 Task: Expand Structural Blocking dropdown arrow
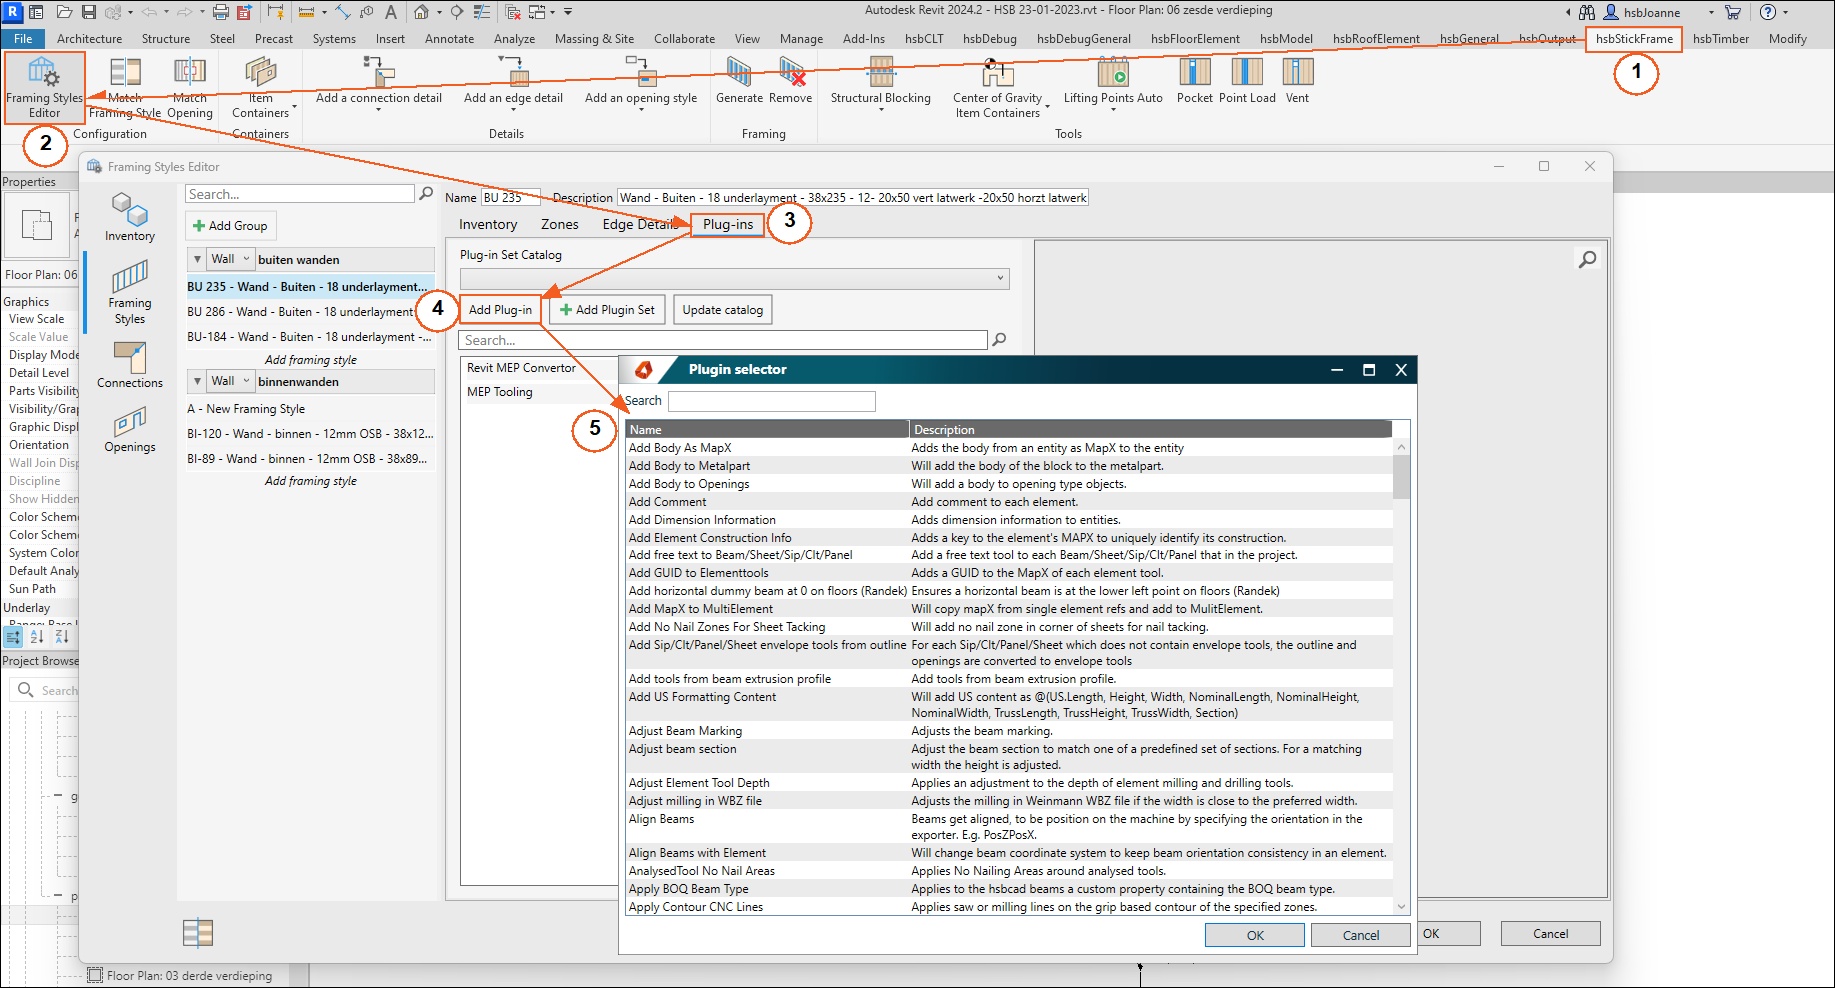[x=881, y=110]
